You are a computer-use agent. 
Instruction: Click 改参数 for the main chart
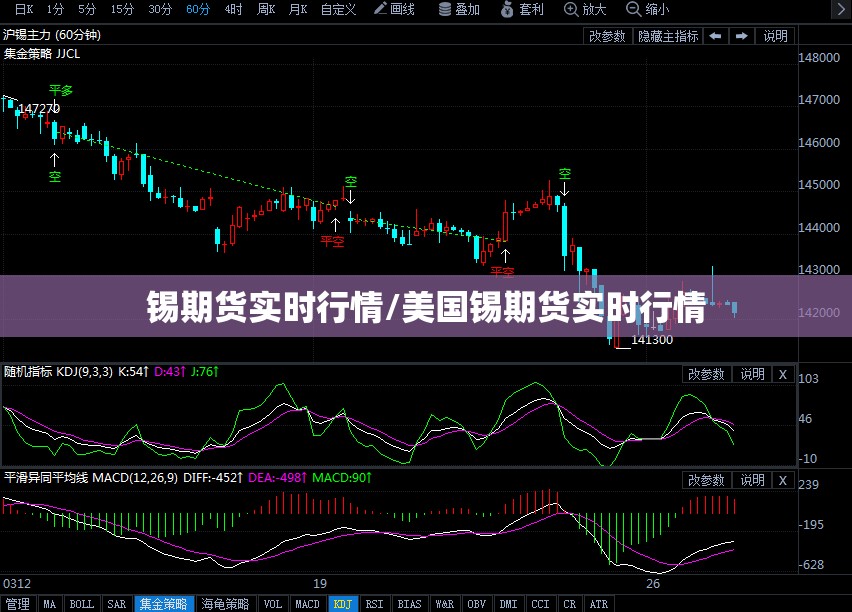tap(607, 36)
